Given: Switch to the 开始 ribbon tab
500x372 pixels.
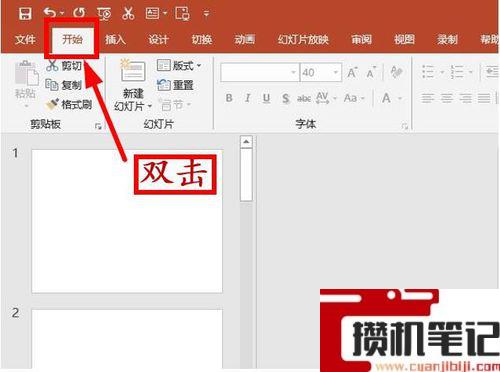Looking at the screenshot, I should point(72,39).
